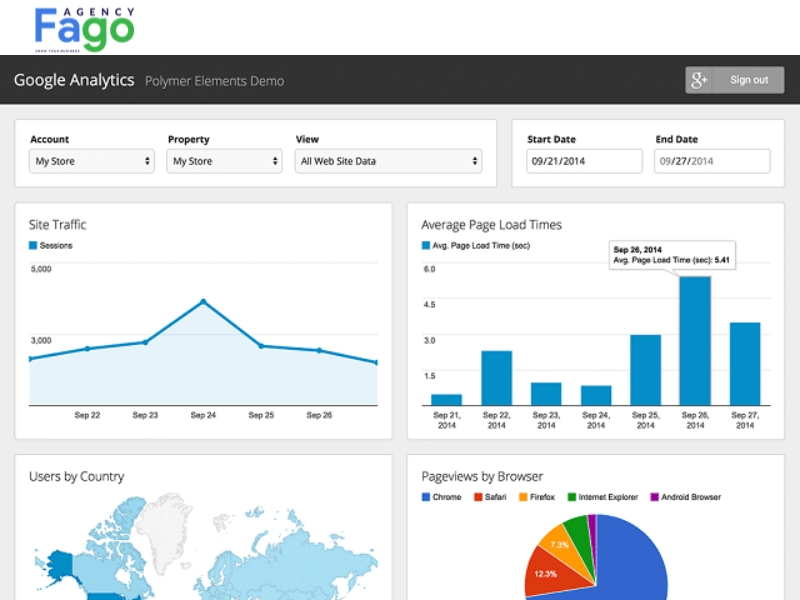Click the Sep 27, 2014 load time bar
The height and width of the screenshot is (600, 800).
pyautogui.click(x=745, y=364)
